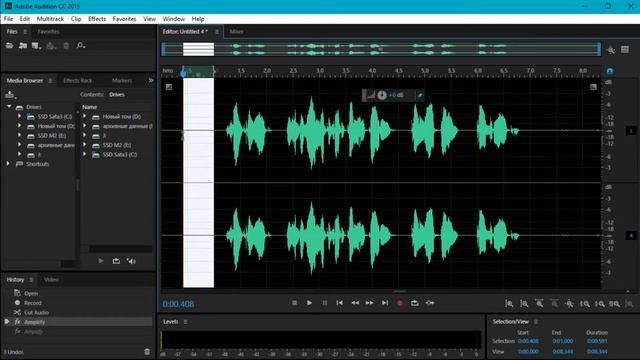
Task: Open the Effects menu
Action: 97,19
